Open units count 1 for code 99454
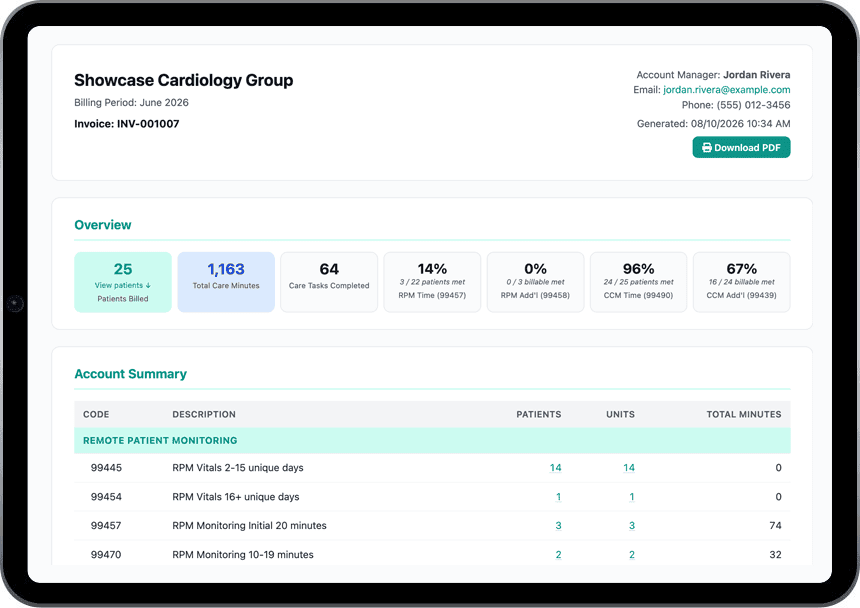 (x=632, y=497)
